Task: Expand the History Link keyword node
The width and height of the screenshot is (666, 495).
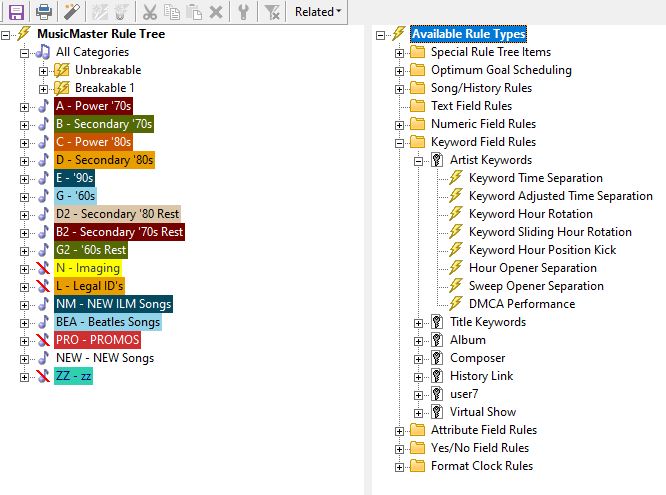Action: tap(418, 377)
